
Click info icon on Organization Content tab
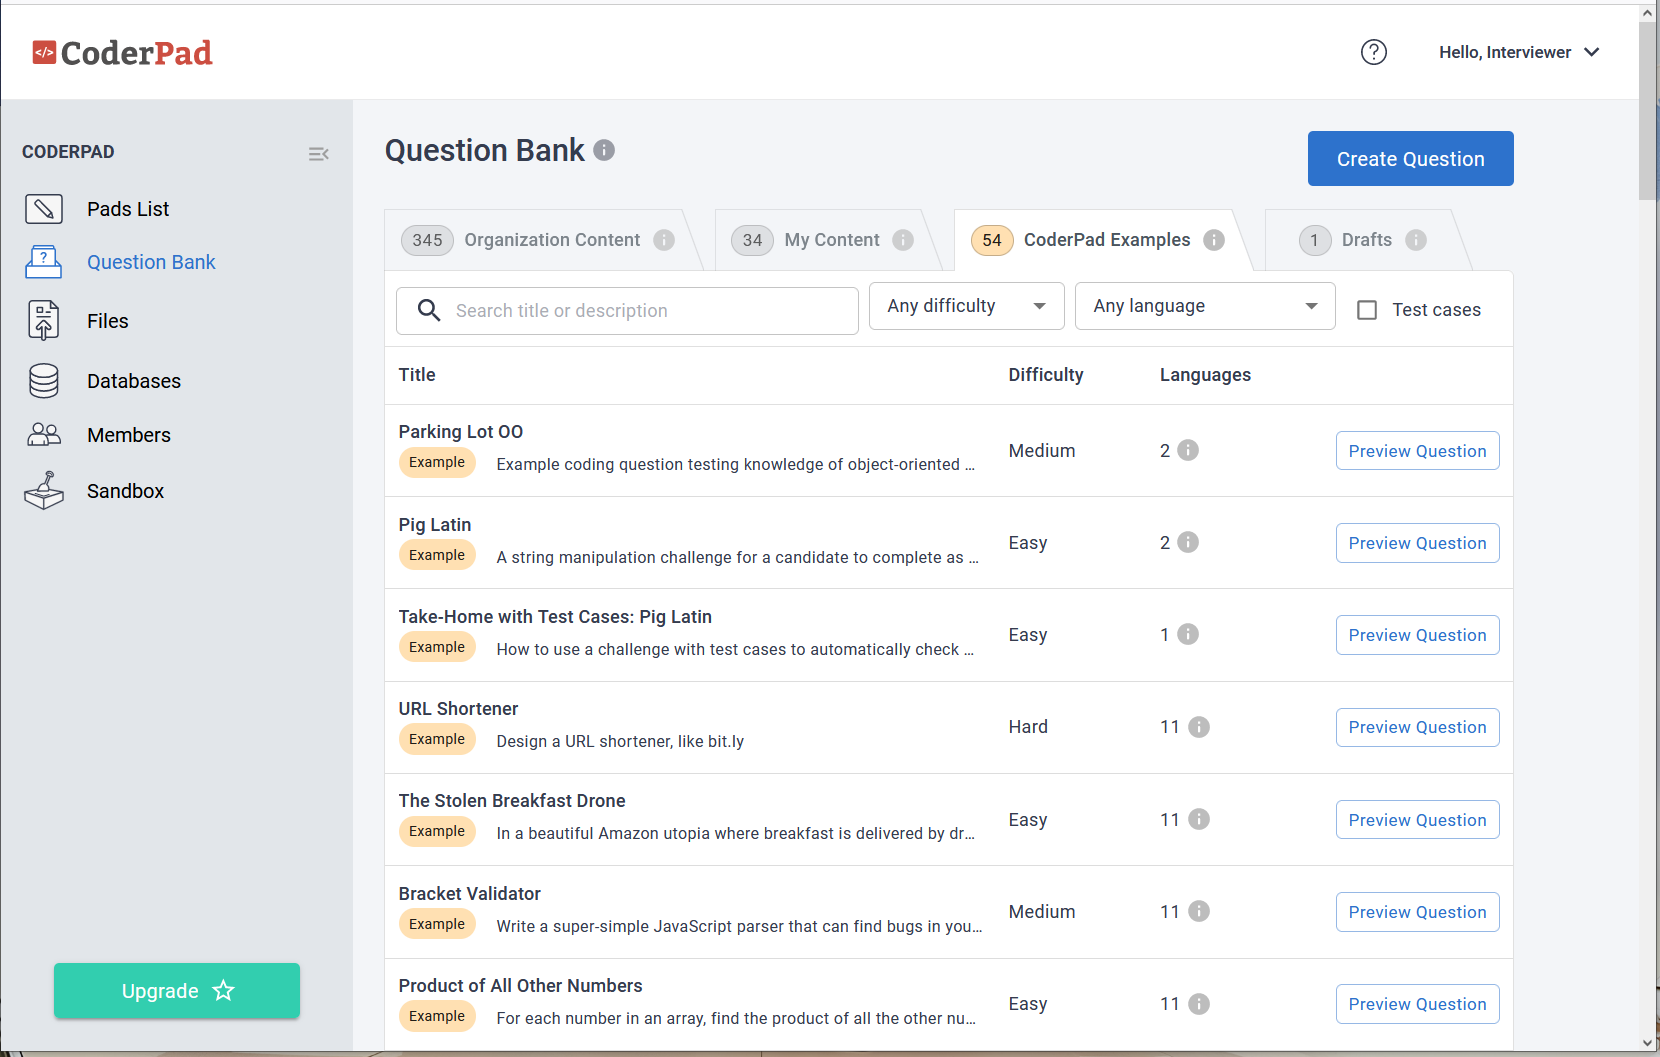point(664,240)
